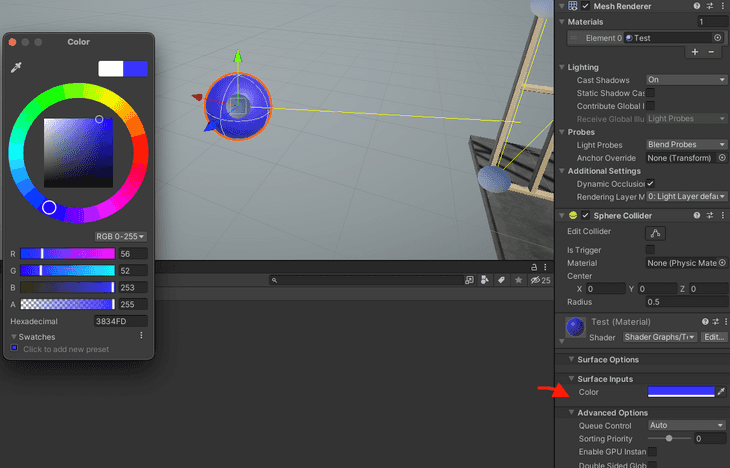This screenshot has height=468, width=730.
Task: Click the G channel slider
Action: pyautogui.click(x=68, y=270)
